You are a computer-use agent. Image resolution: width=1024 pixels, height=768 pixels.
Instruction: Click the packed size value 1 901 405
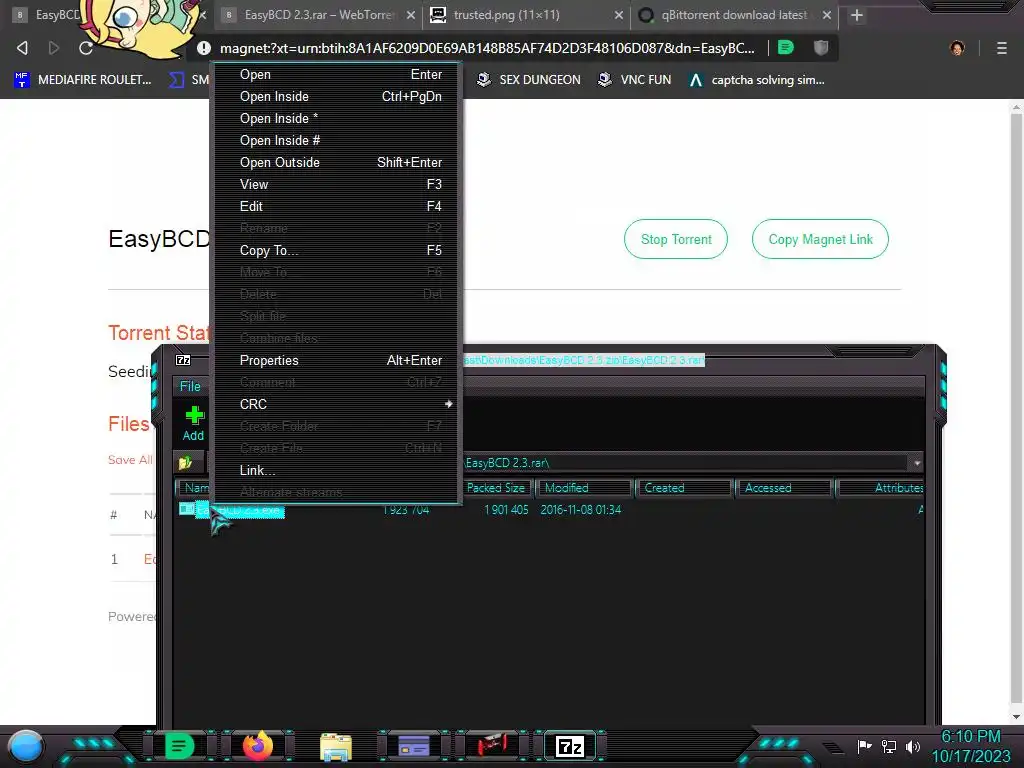pyautogui.click(x=506, y=509)
